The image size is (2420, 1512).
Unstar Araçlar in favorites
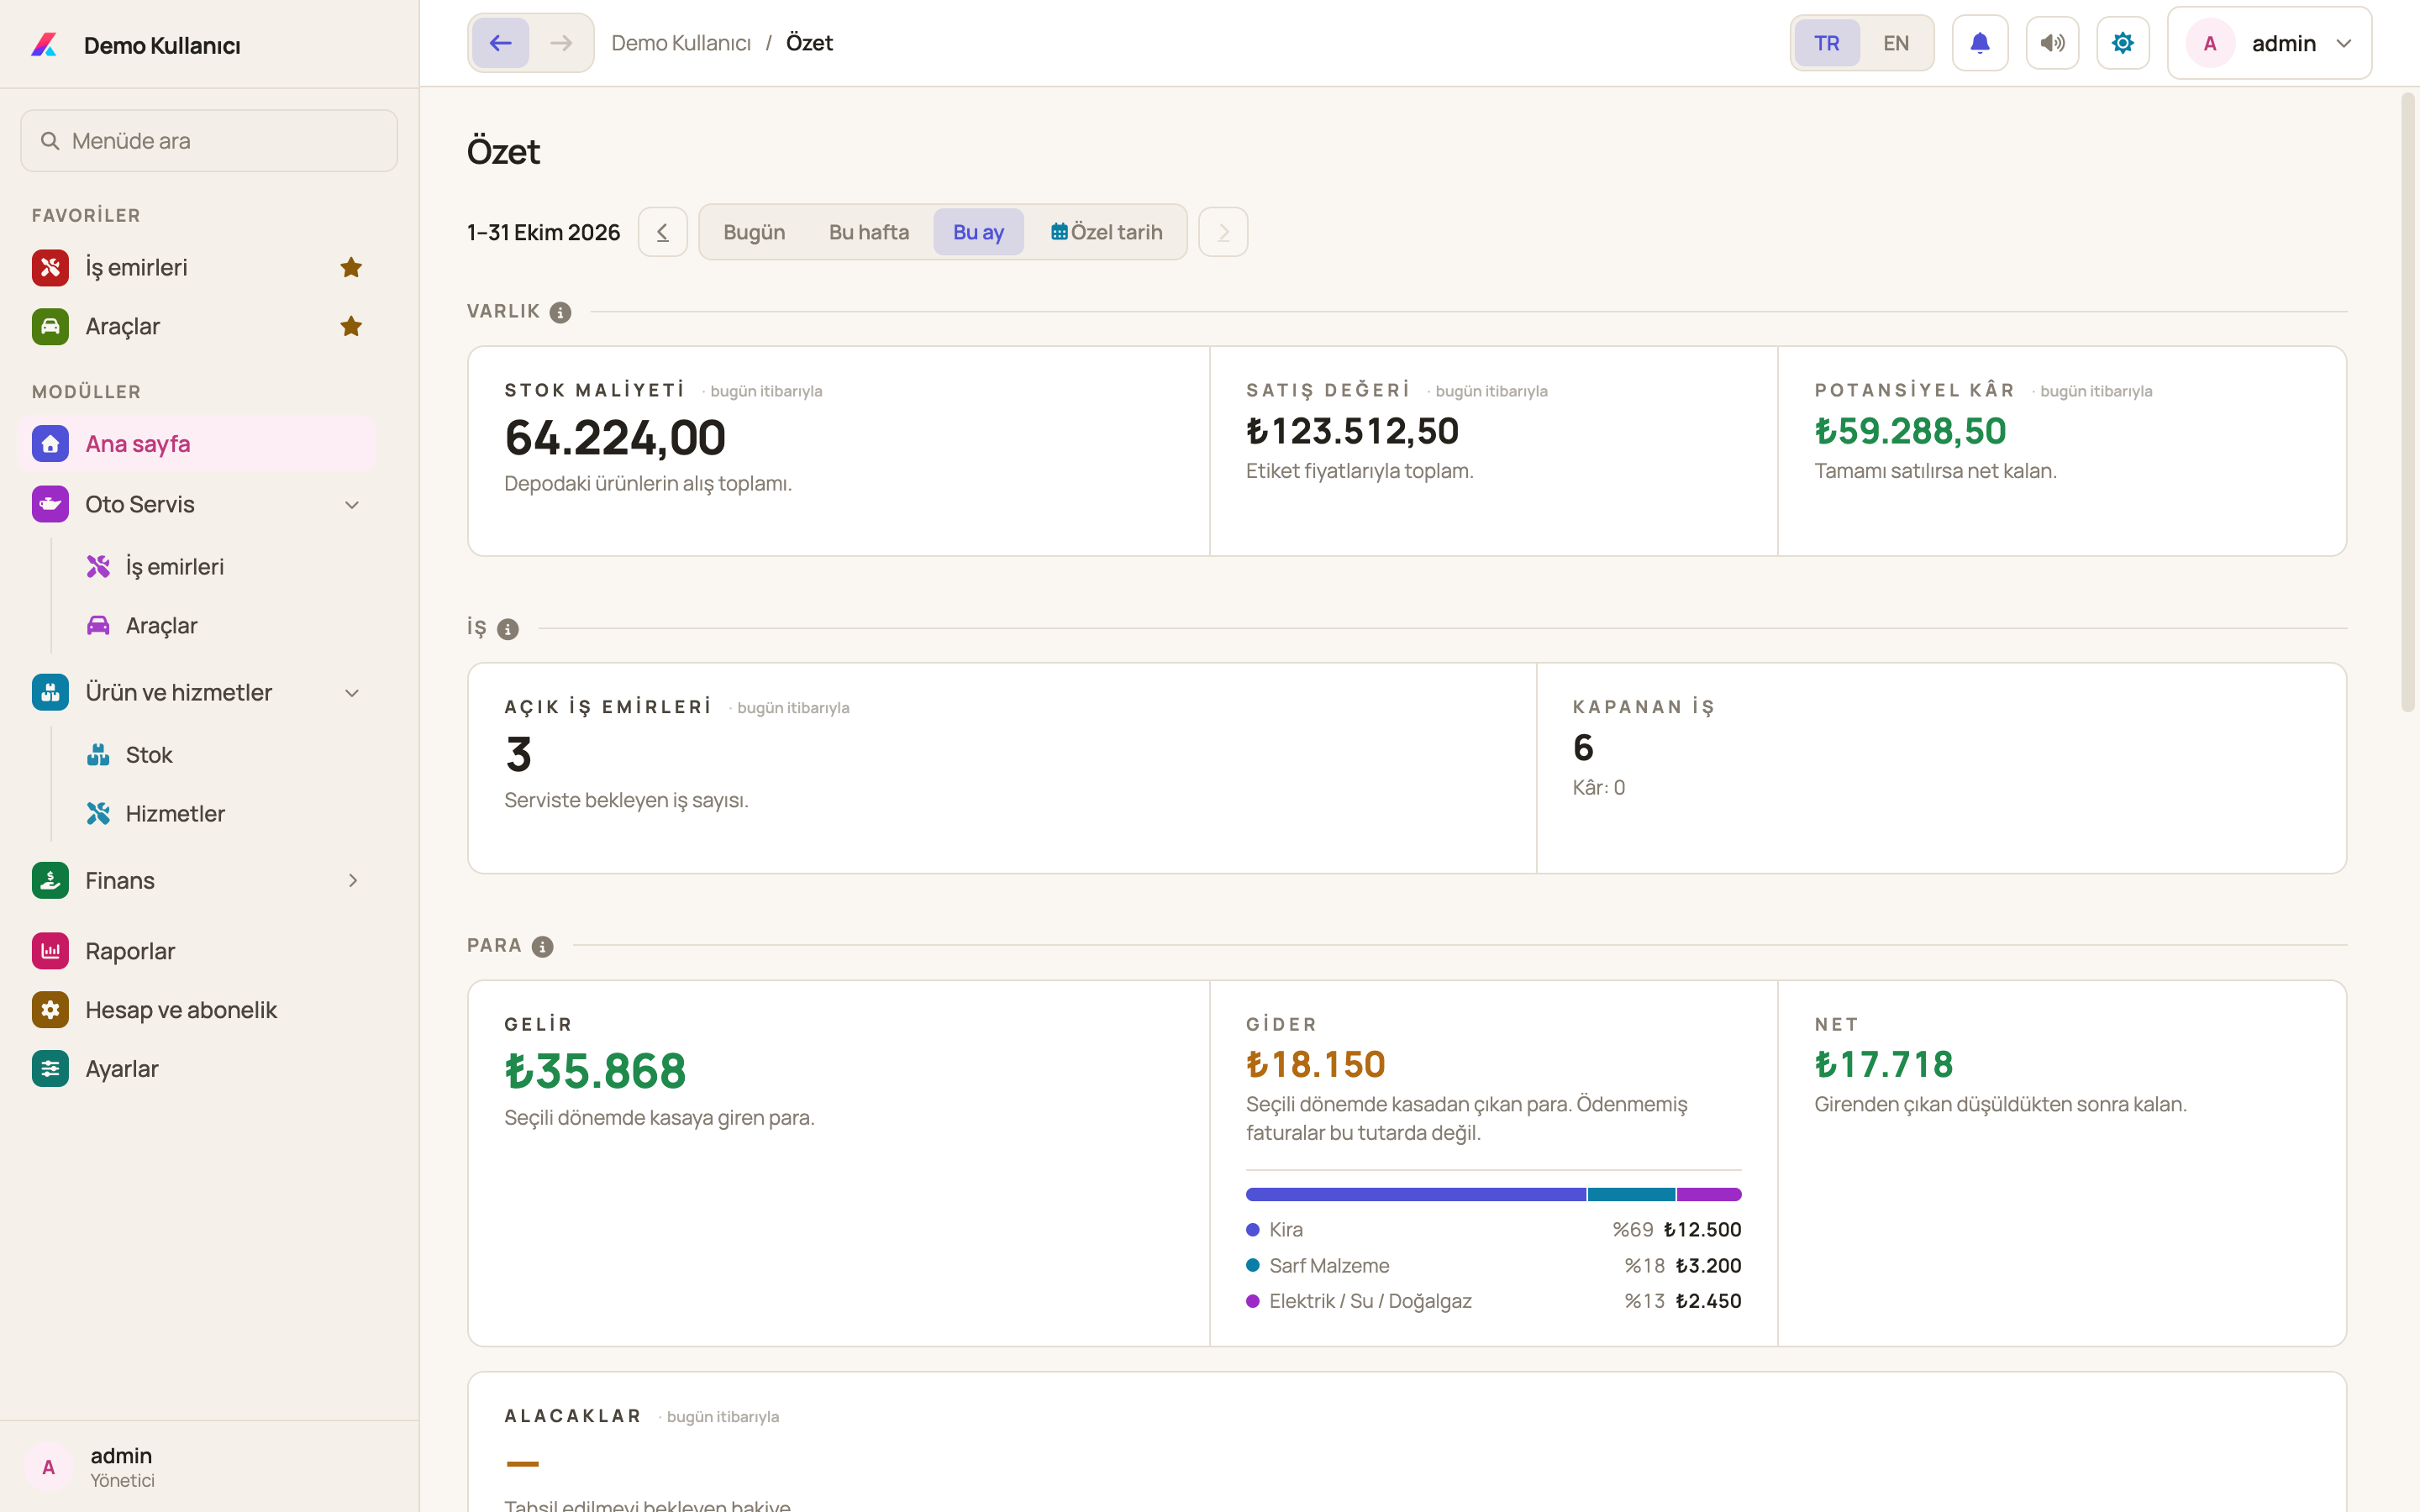pos(351,326)
